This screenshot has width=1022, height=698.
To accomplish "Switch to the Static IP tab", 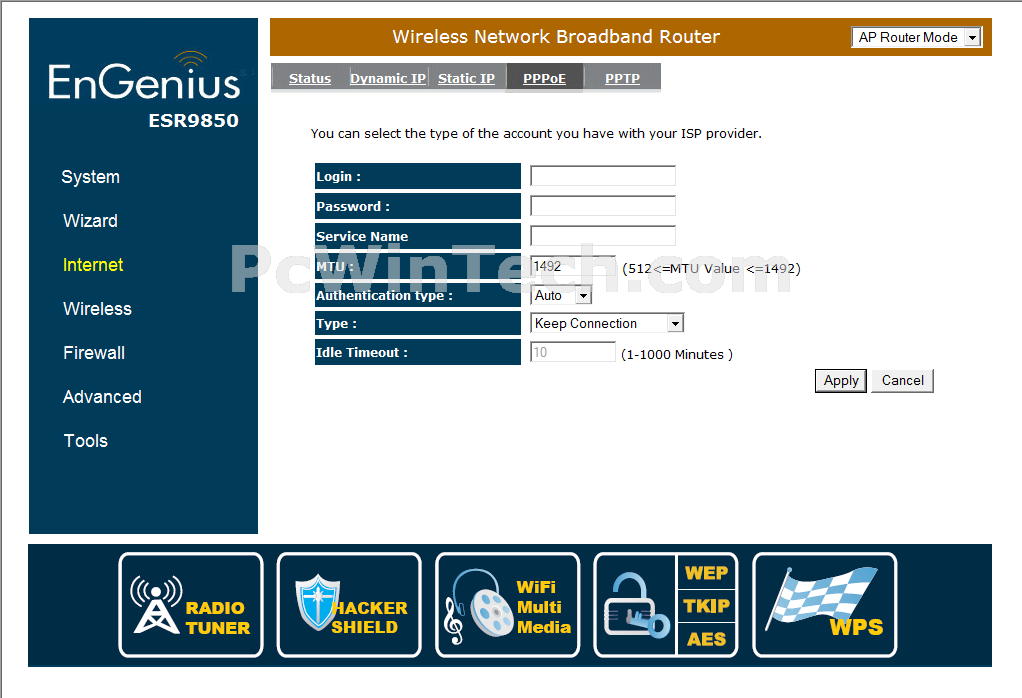I will pos(467,78).
